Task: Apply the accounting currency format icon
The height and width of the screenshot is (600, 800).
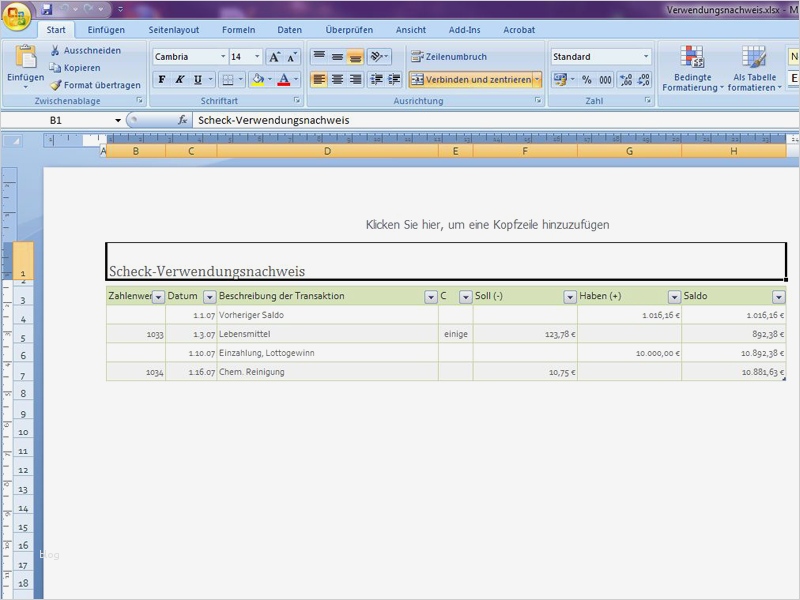Action: click(560, 80)
